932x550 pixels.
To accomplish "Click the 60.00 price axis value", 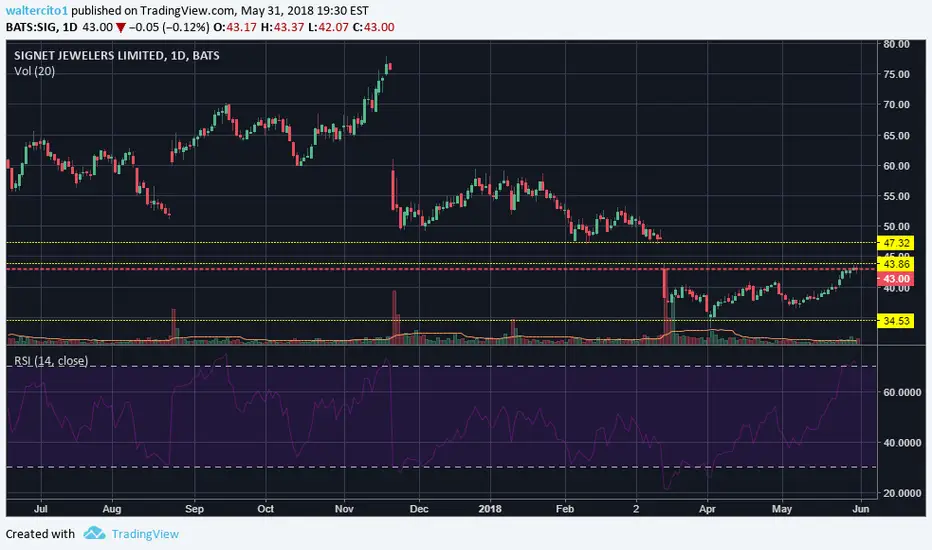I will pos(896,166).
